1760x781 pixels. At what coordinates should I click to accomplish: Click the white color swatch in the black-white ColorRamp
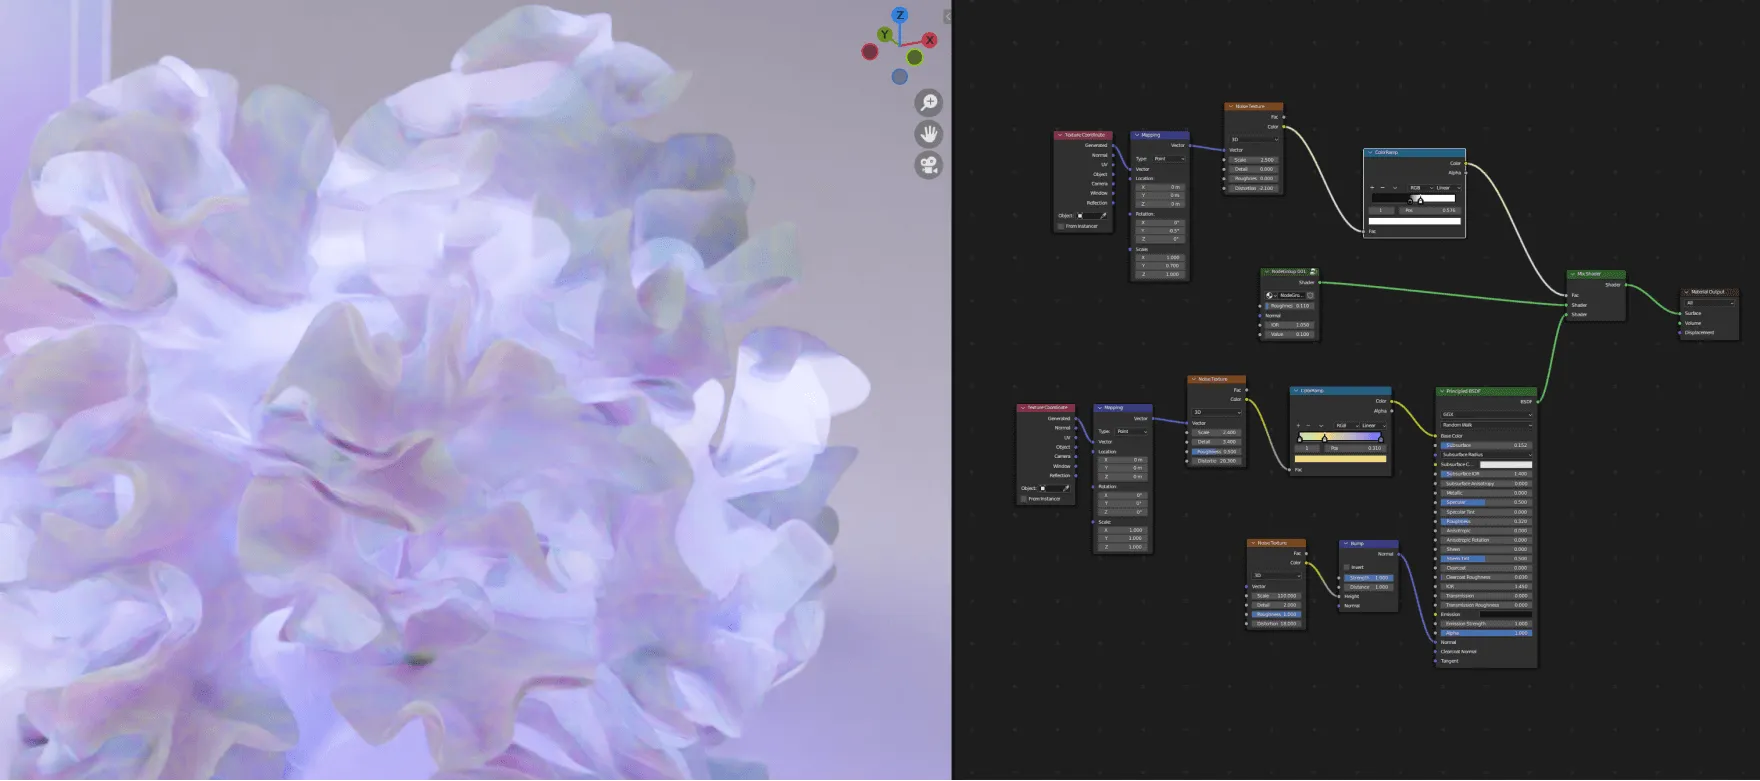(x=1414, y=221)
